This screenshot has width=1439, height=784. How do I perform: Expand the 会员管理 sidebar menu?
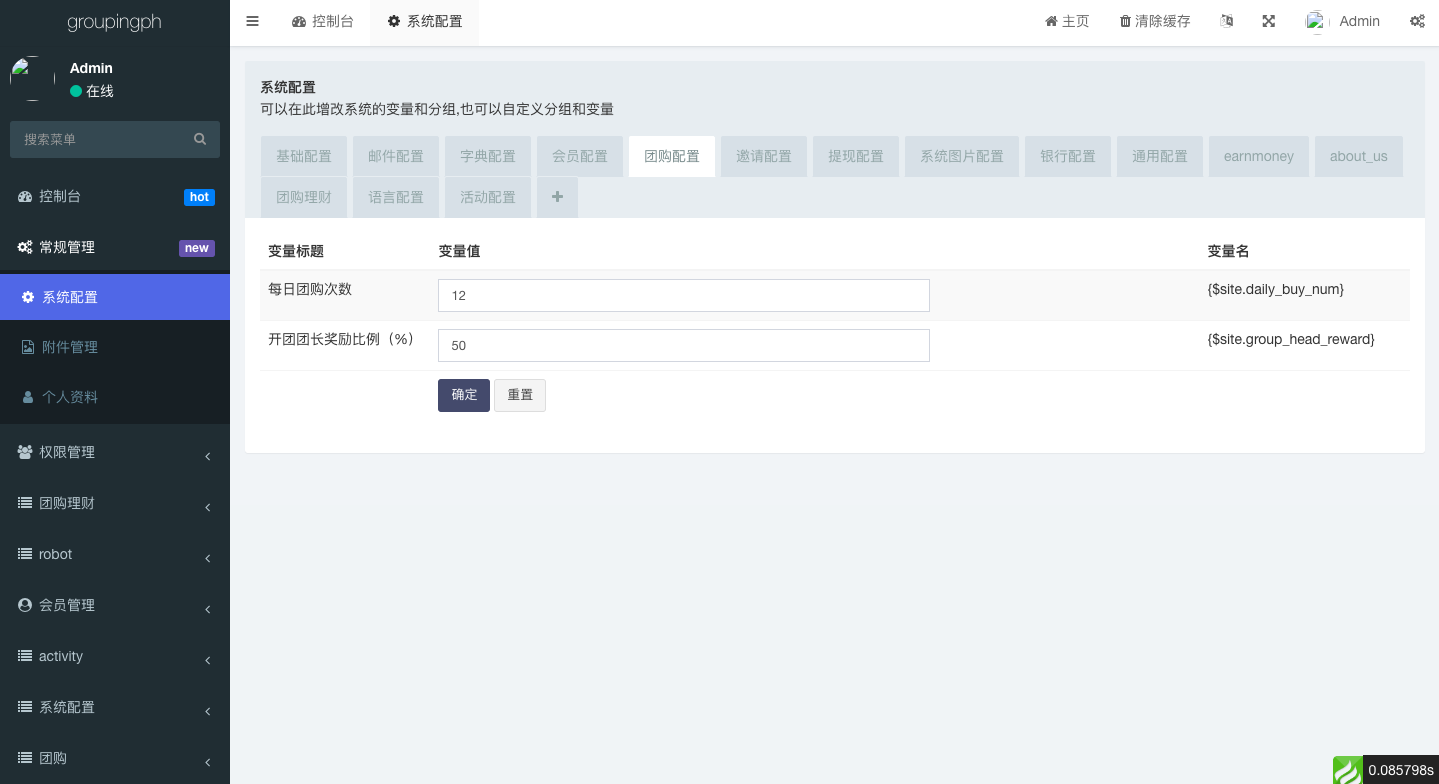pos(114,605)
